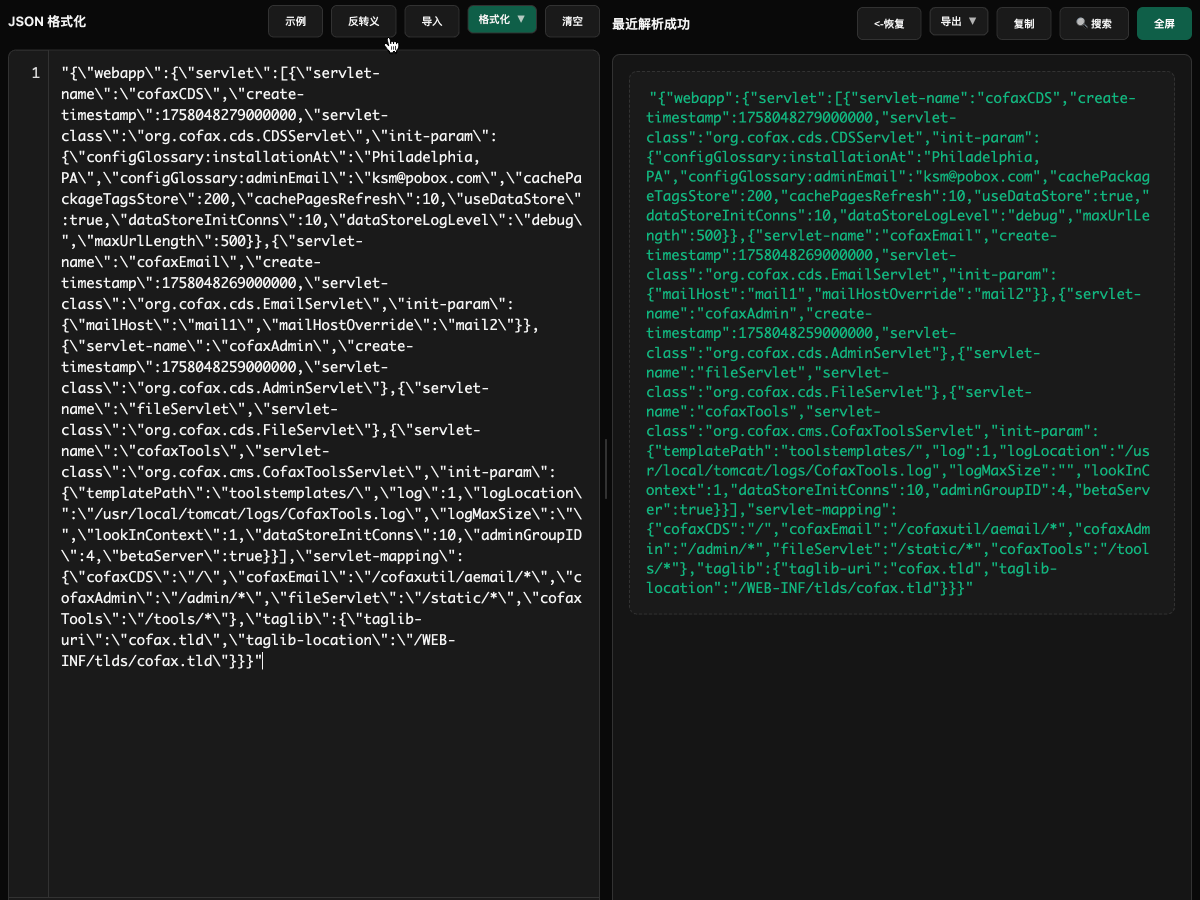Clear the editor with the 清空 button
The width and height of the screenshot is (1200, 900).
(x=572, y=21)
